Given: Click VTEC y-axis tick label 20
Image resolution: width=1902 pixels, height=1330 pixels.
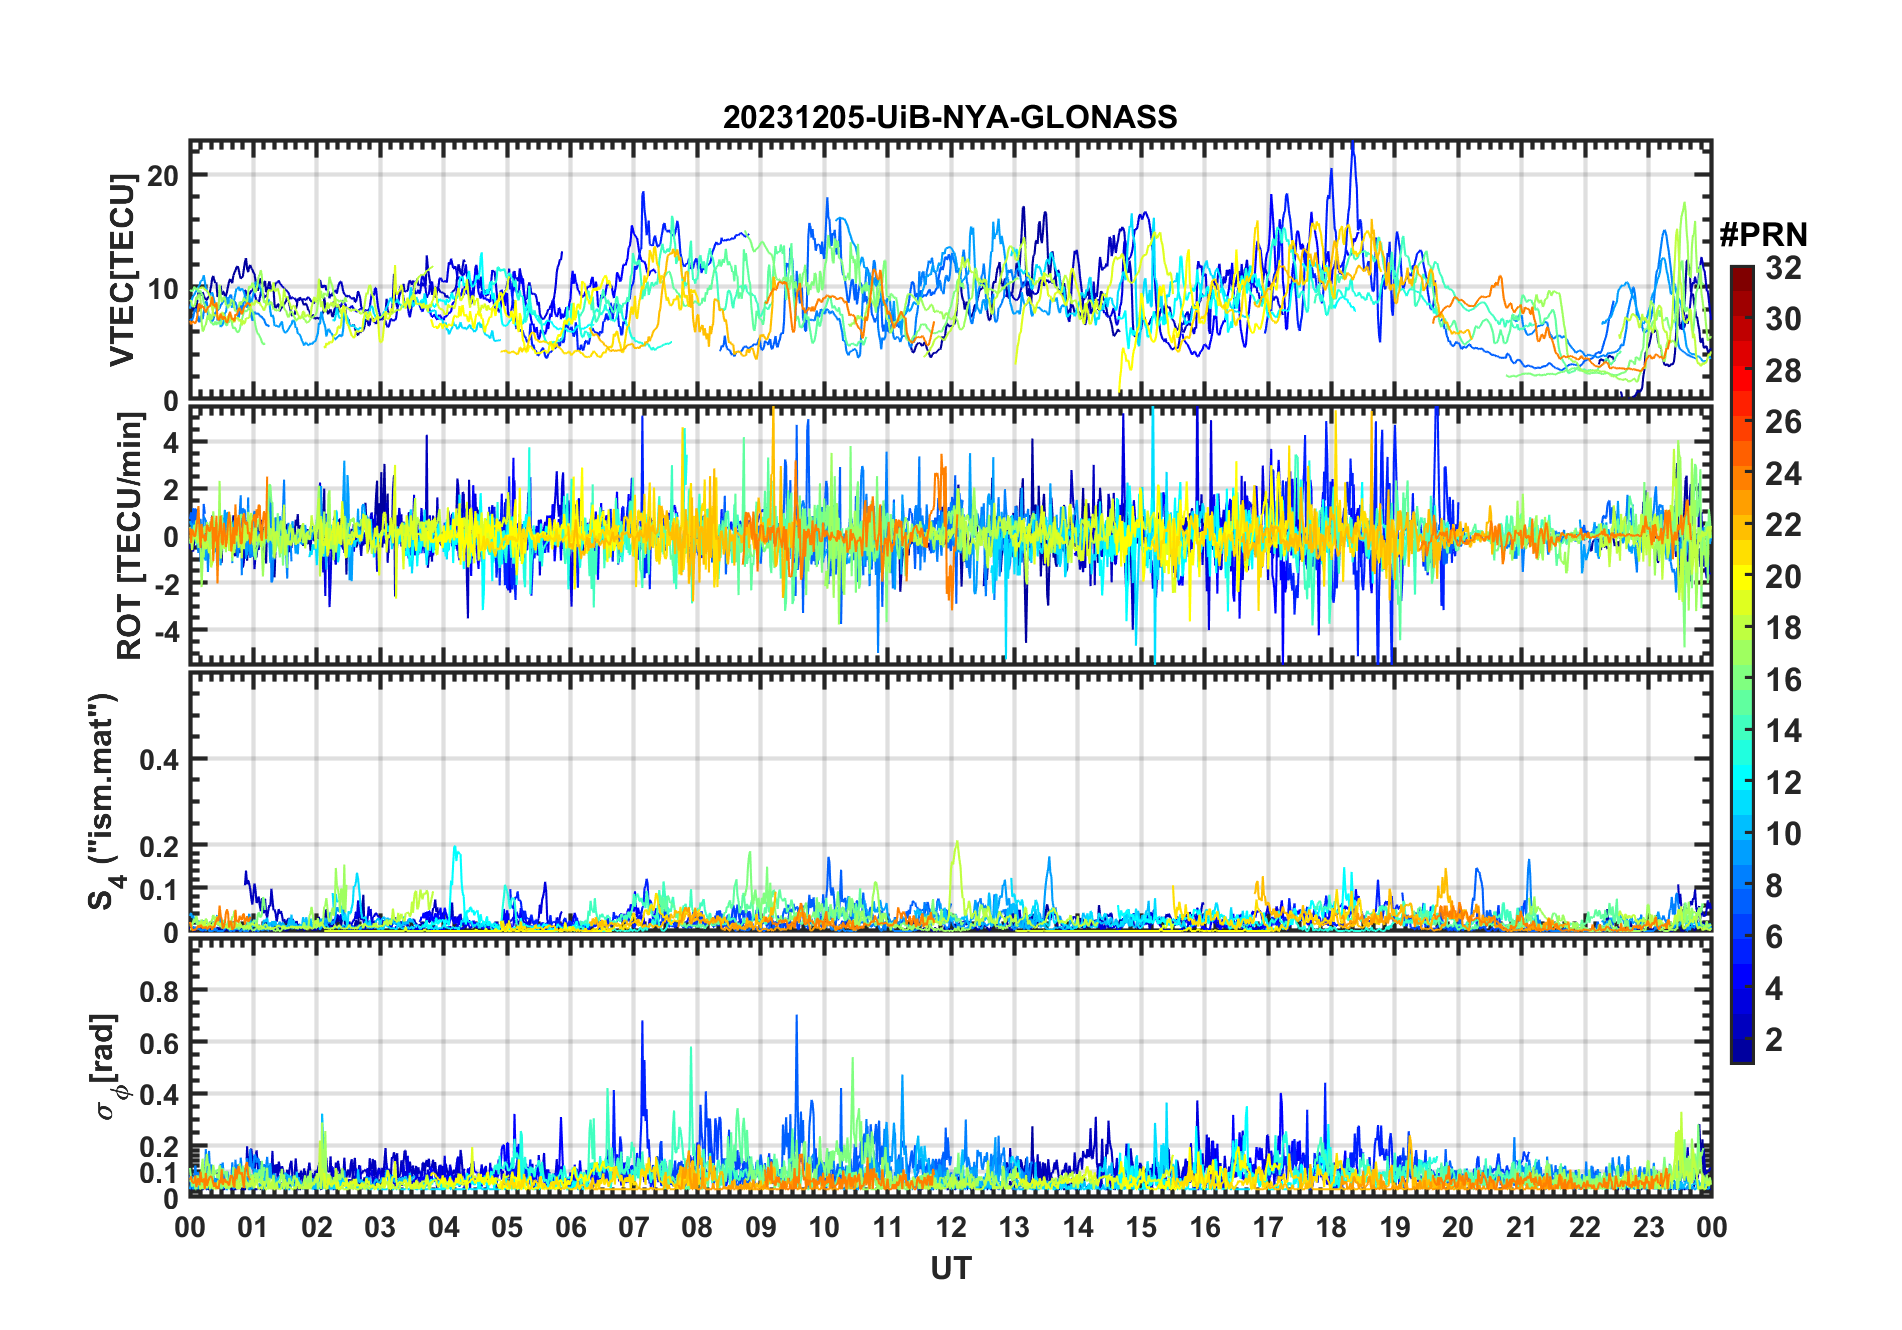Looking at the screenshot, I should 164,175.
